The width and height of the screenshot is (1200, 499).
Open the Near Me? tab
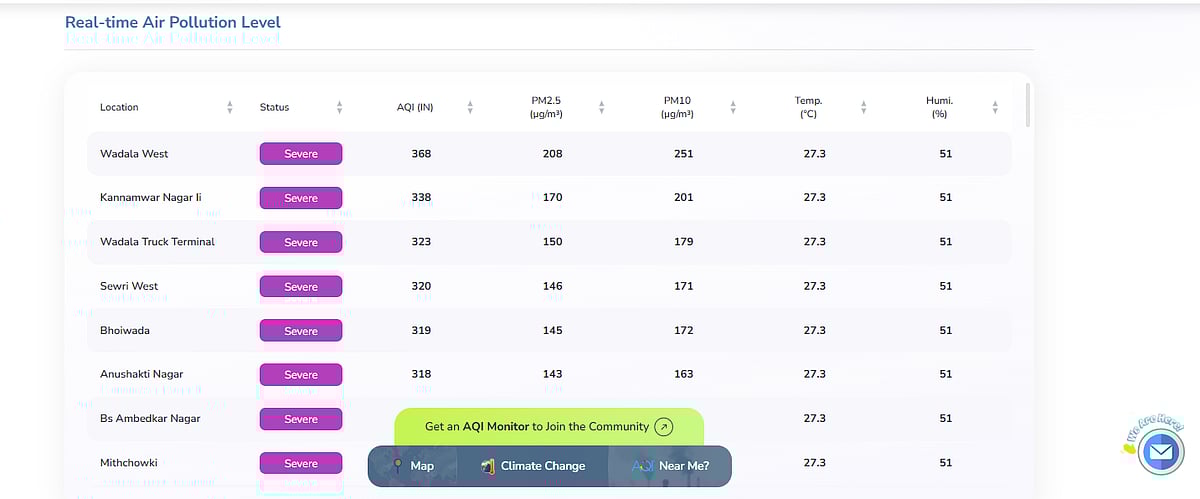tap(671, 466)
